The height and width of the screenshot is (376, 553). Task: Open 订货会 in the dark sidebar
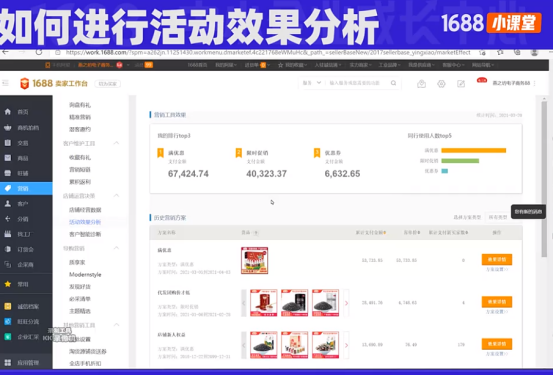[x=25, y=249]
